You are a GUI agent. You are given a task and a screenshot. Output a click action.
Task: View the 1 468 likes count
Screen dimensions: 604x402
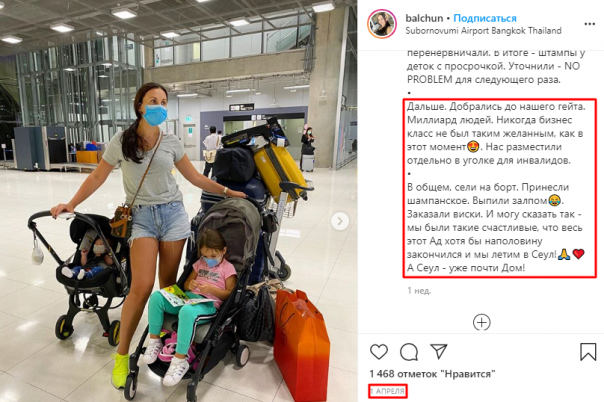(432, 374)
